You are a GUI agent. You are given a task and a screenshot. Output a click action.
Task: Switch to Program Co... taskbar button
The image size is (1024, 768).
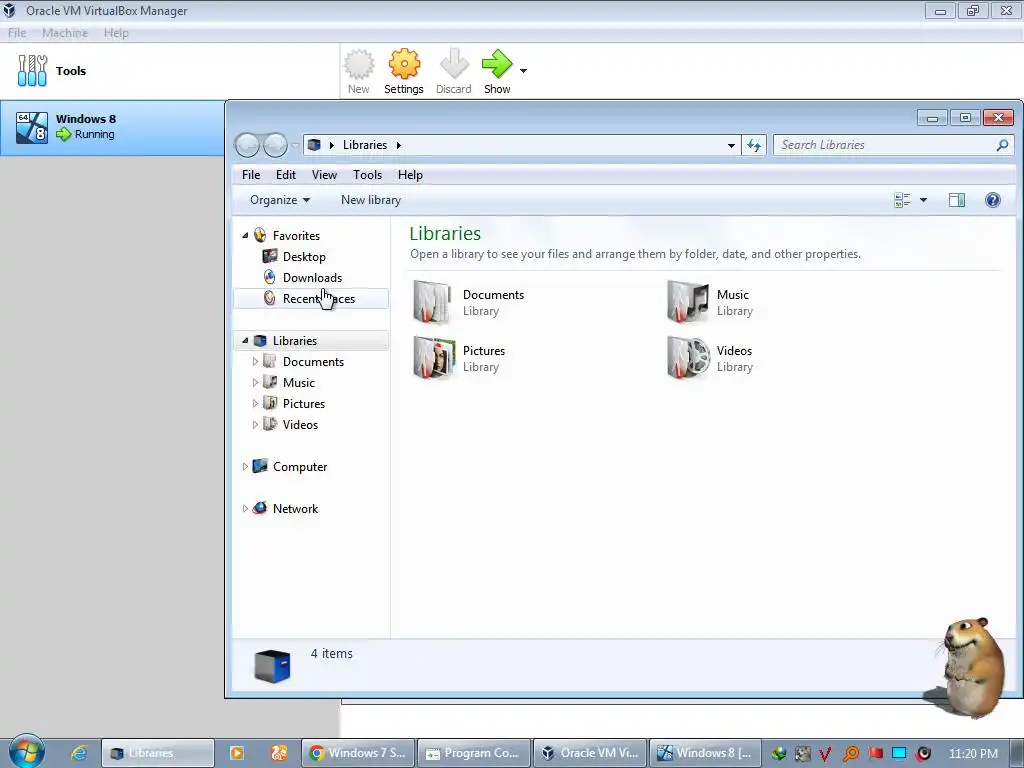tap(473, 753)
